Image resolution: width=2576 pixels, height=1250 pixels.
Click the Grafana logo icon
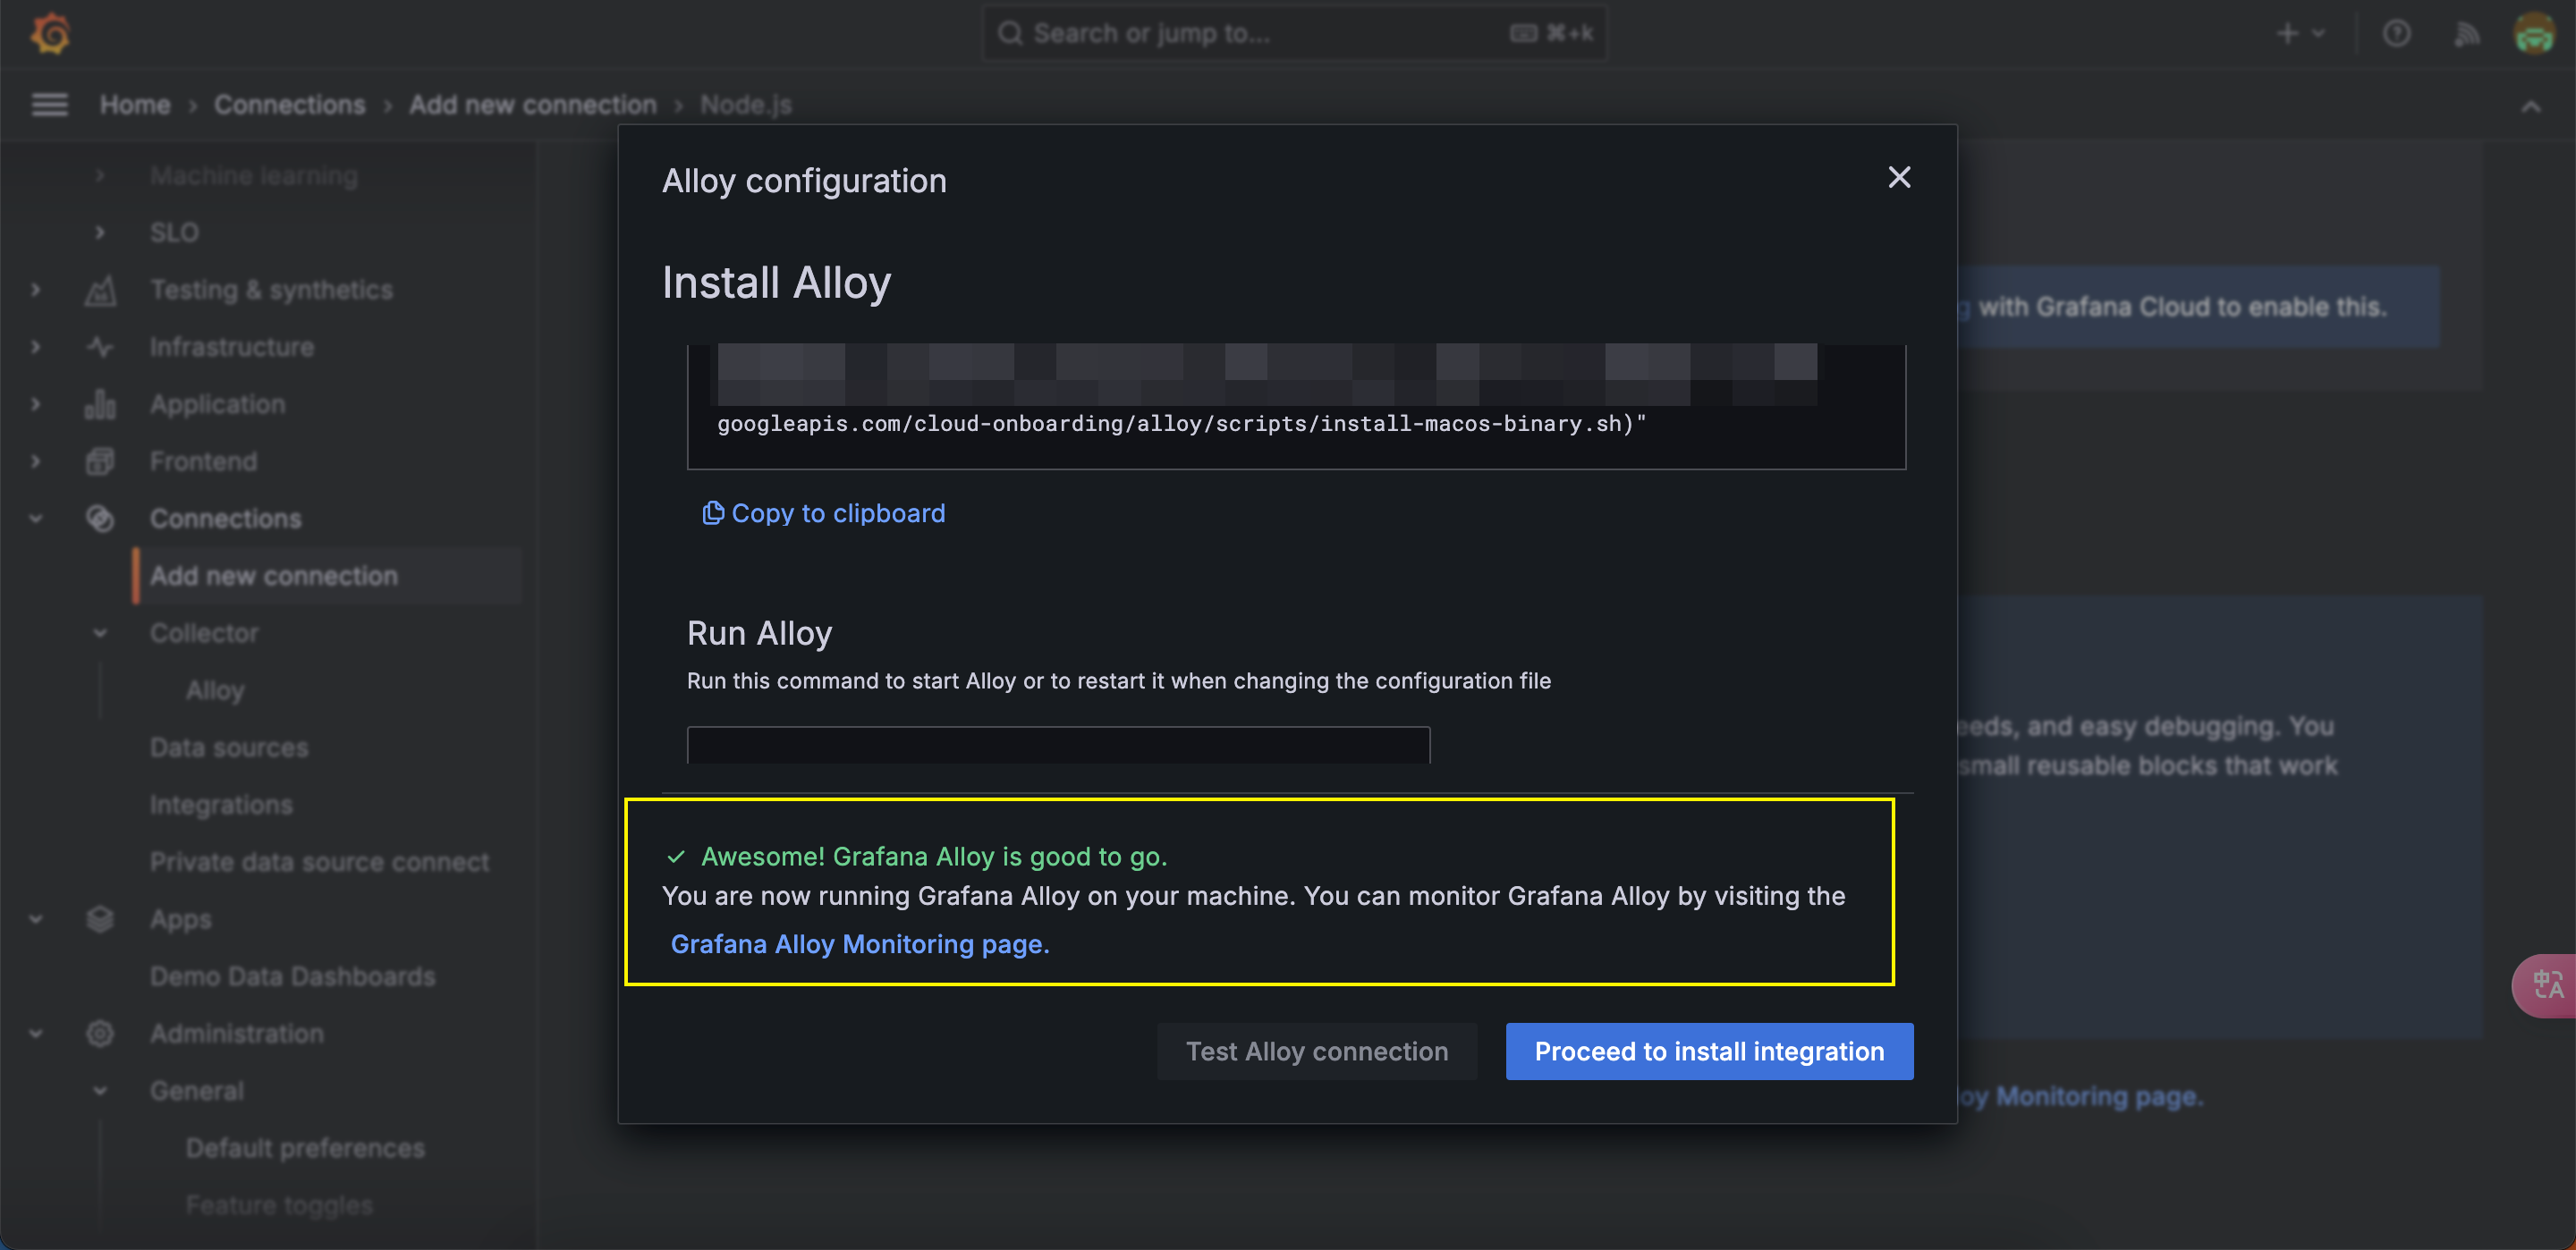tap(50, 33)
